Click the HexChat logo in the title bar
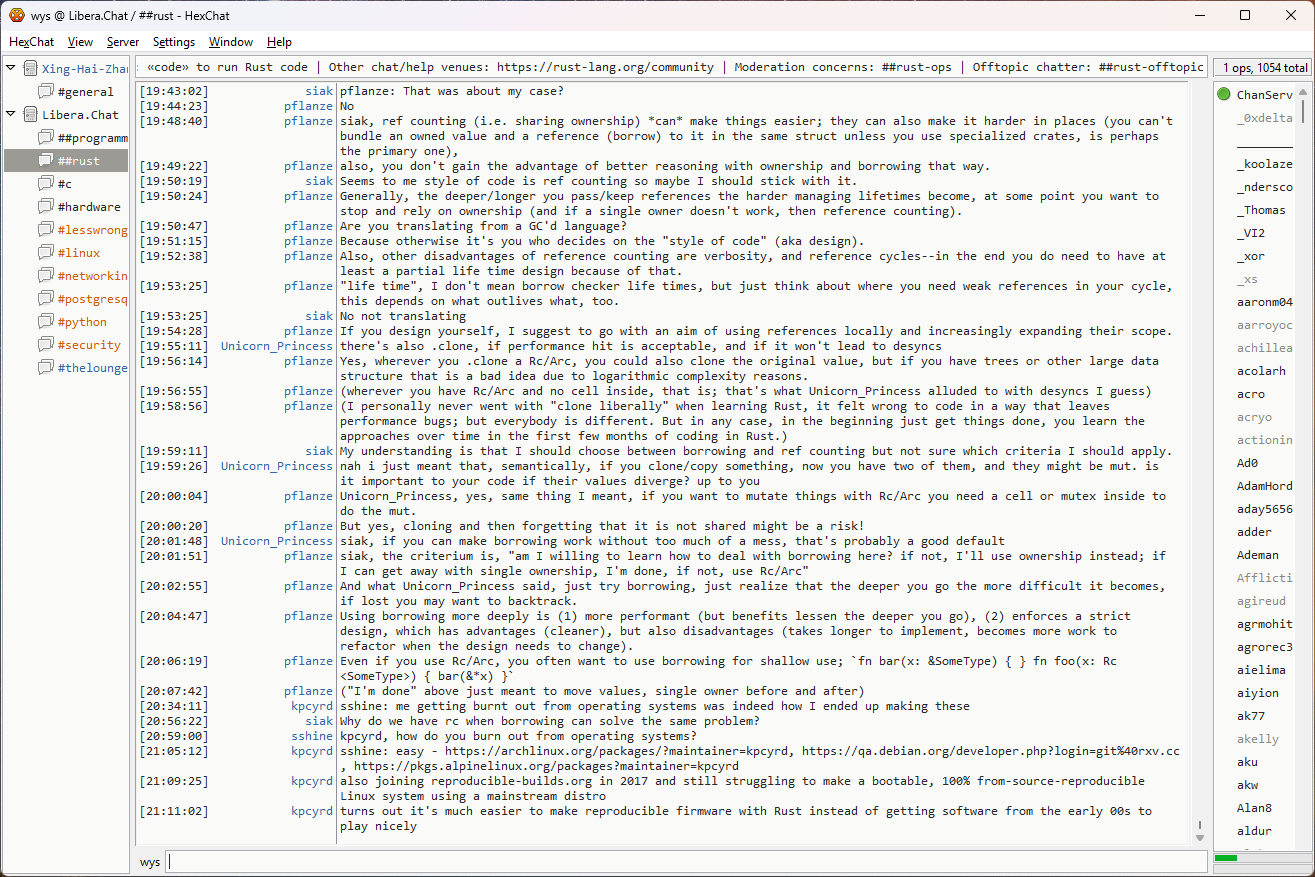 click(17, 15)
